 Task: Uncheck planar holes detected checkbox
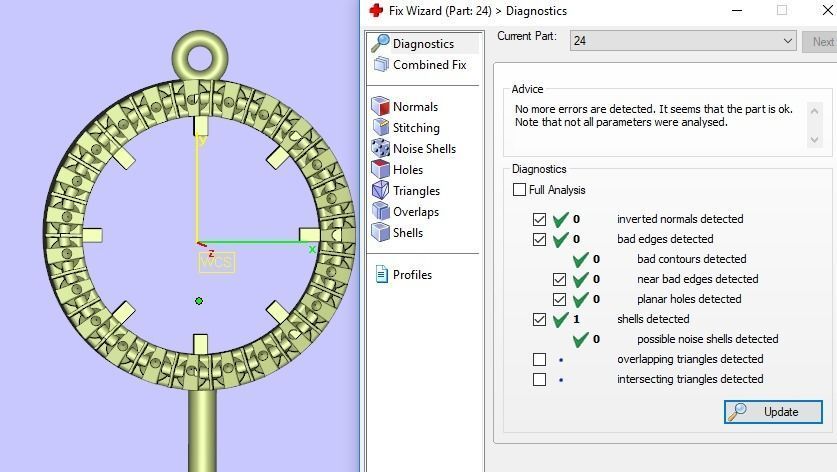click(x=559, y=299)
